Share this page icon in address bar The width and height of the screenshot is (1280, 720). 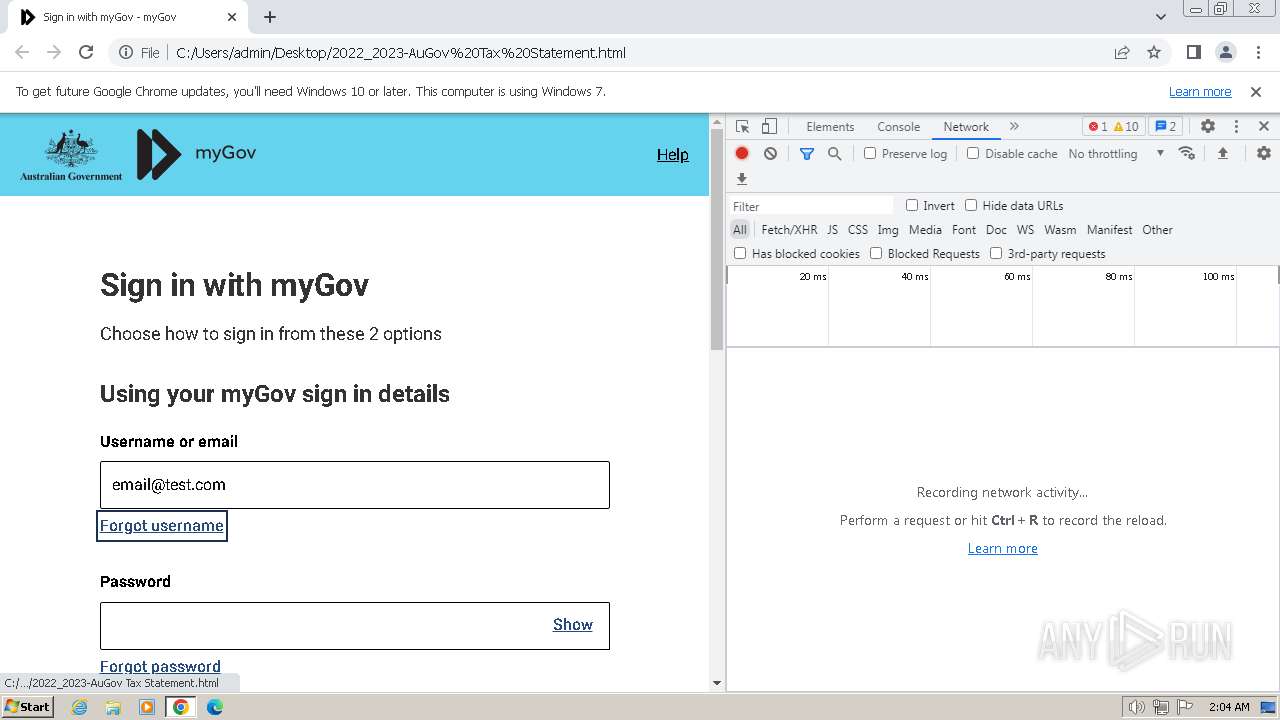click(1122, 53)
